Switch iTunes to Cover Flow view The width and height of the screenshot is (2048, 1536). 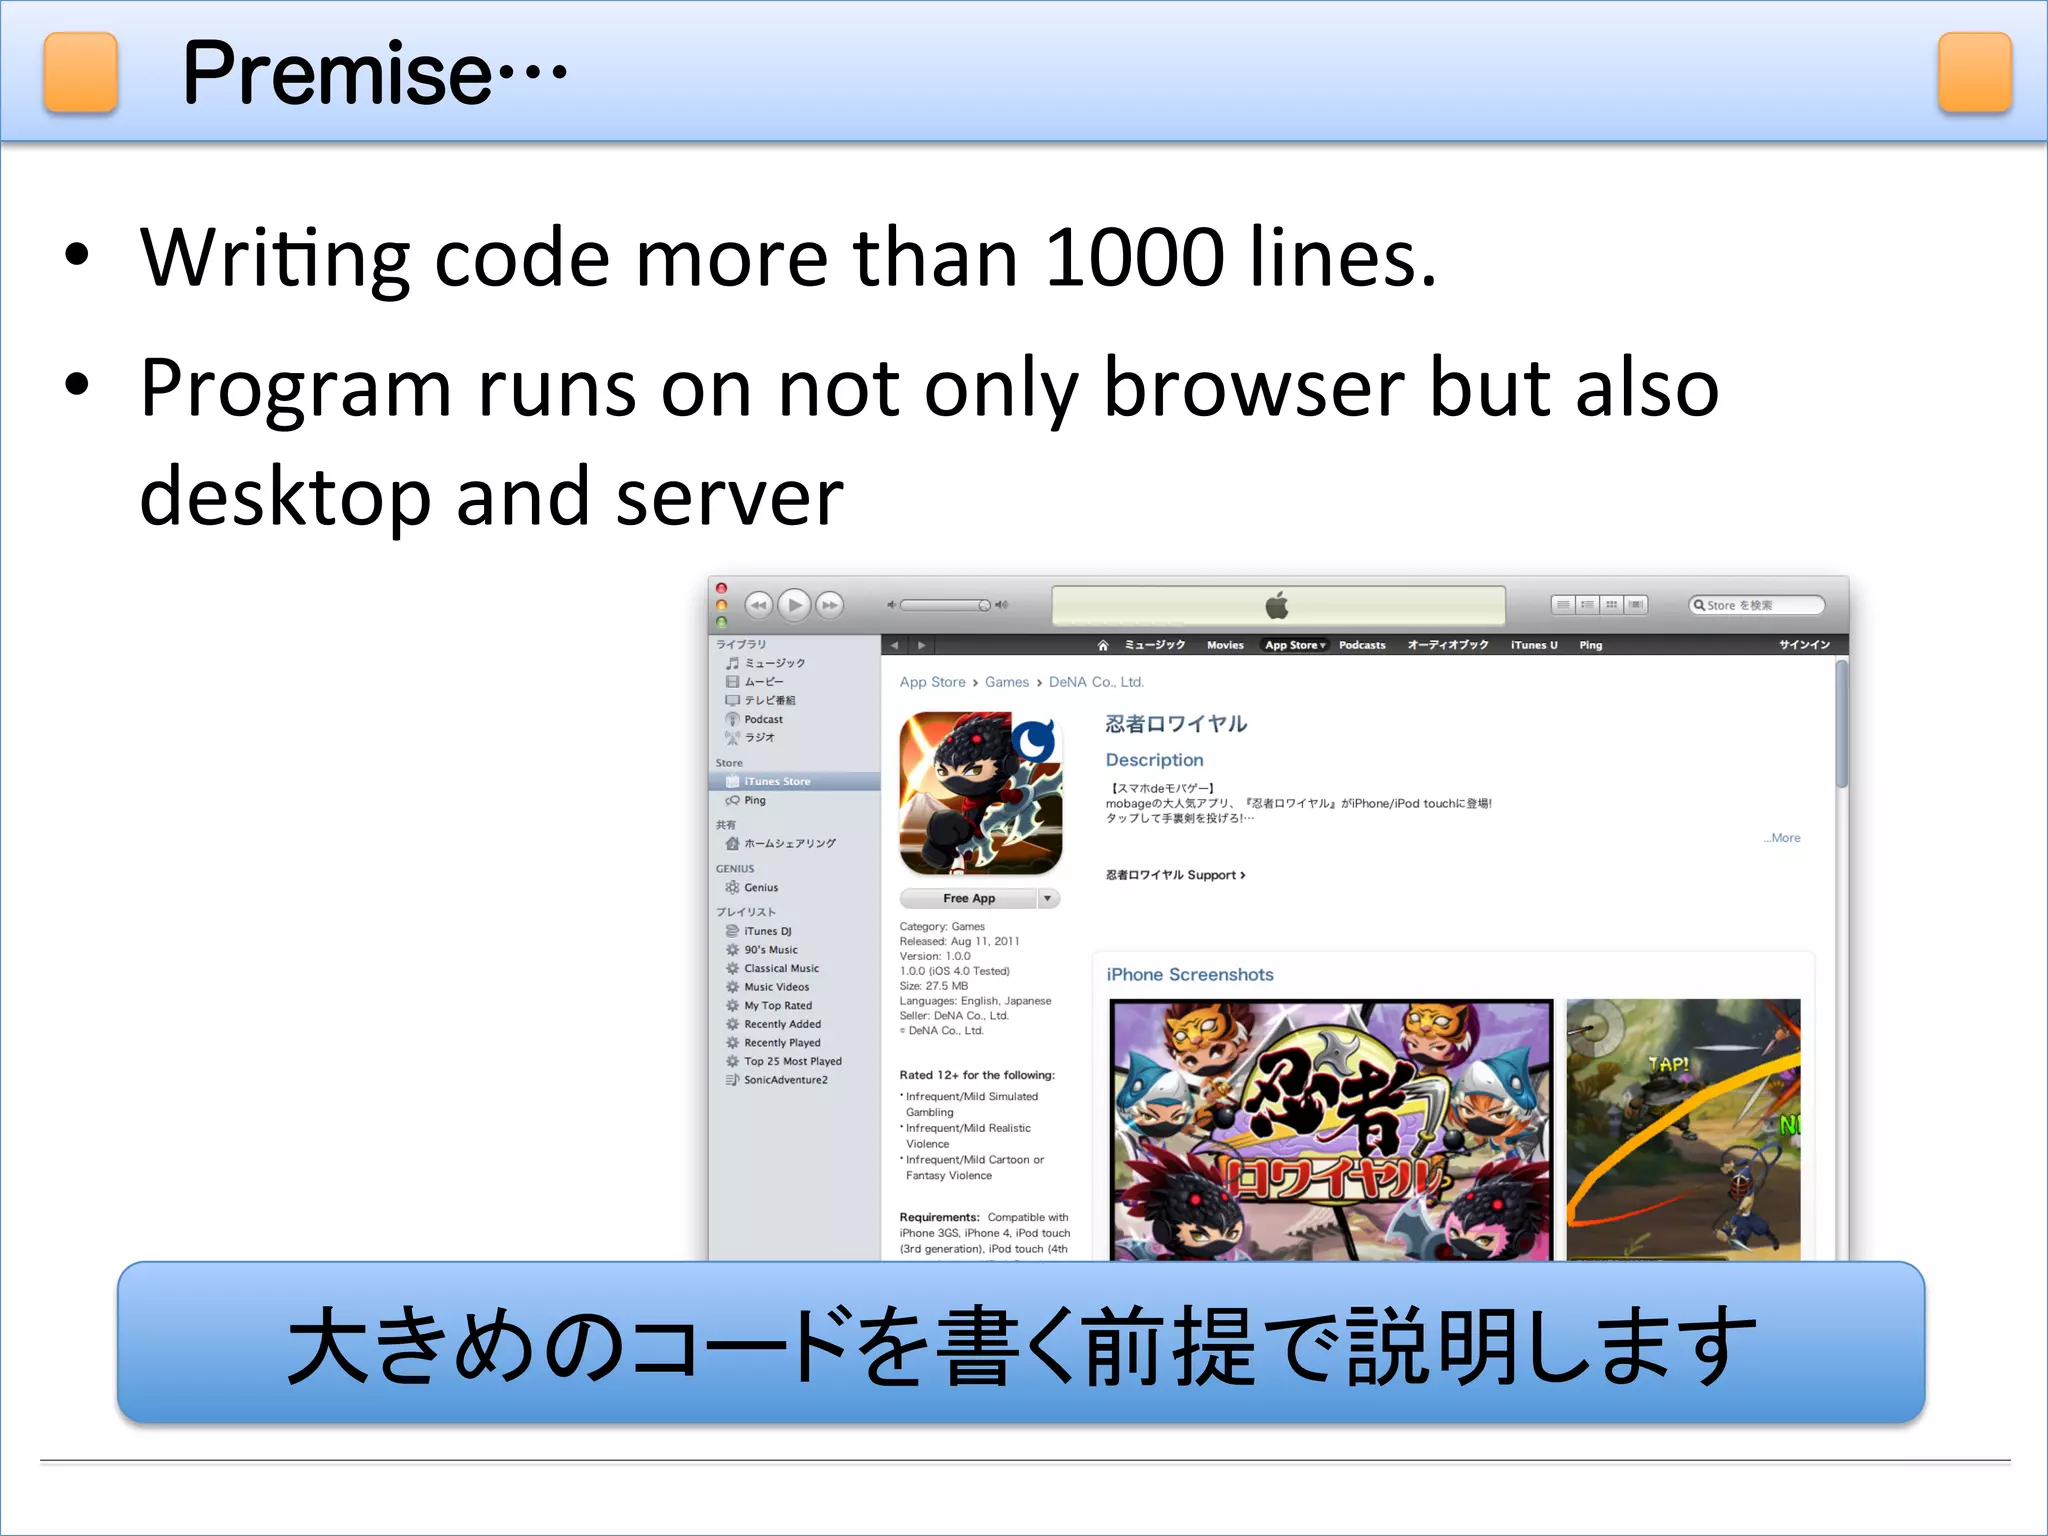pos(1636,605)
